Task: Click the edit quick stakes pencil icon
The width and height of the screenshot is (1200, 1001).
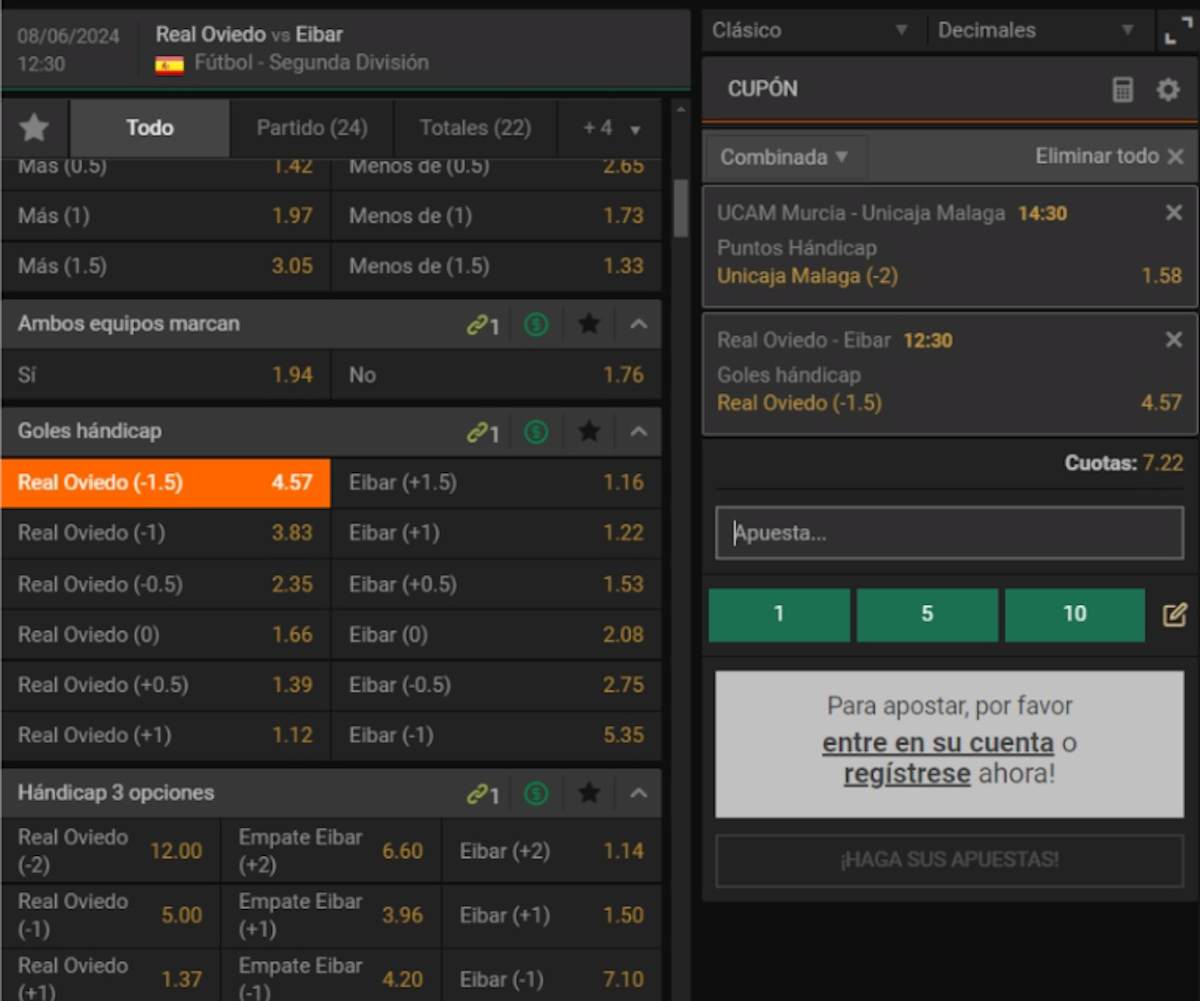Action: tap(1174, 614)
